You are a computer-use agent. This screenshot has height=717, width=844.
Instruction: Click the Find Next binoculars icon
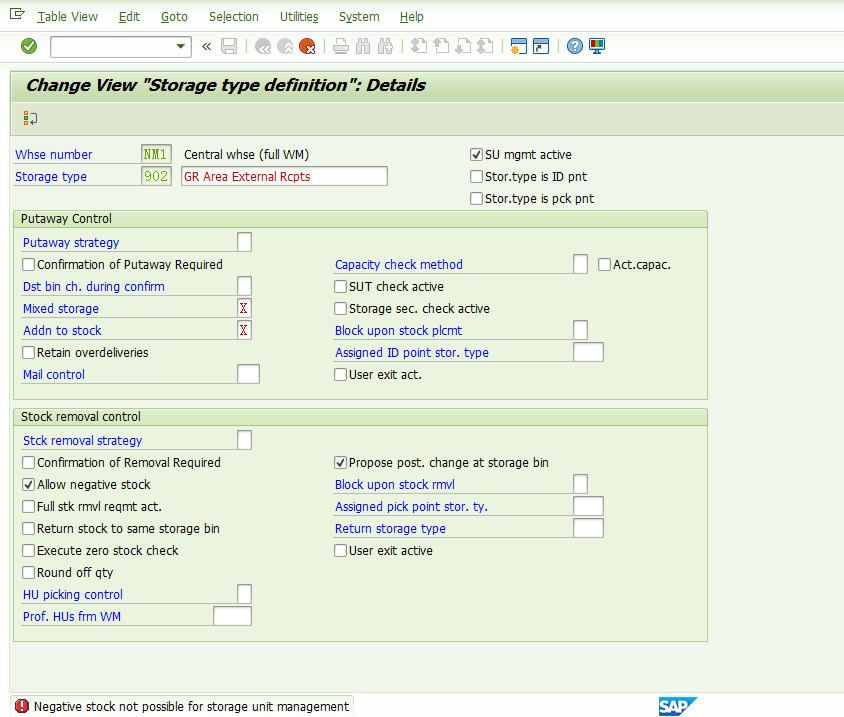pos(385,46)
